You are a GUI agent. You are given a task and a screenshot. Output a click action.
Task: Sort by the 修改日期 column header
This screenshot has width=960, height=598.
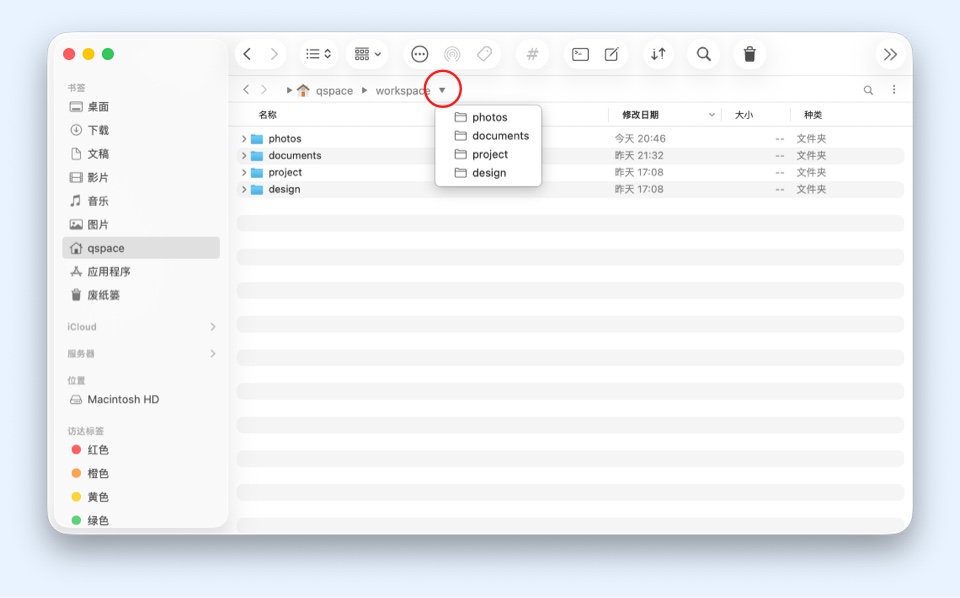click(641, 115)
